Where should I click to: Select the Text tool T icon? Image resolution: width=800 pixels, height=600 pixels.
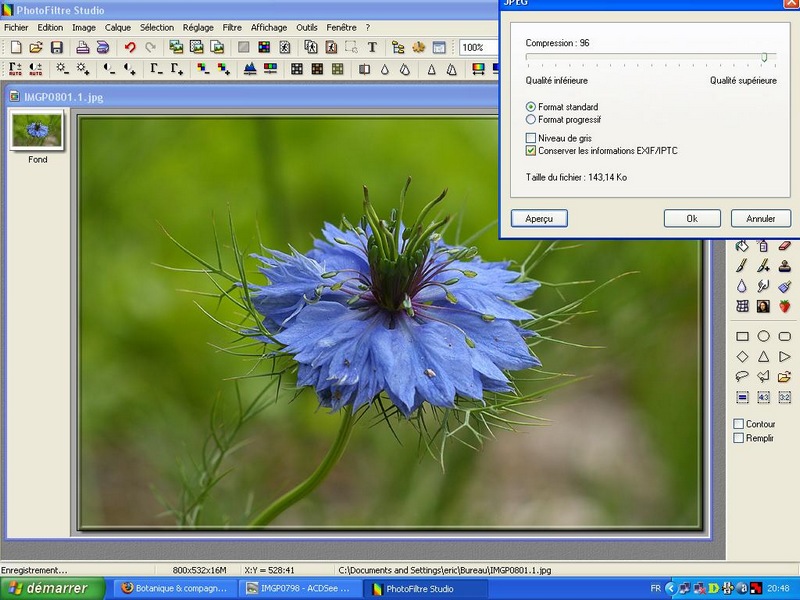[372, 47]
